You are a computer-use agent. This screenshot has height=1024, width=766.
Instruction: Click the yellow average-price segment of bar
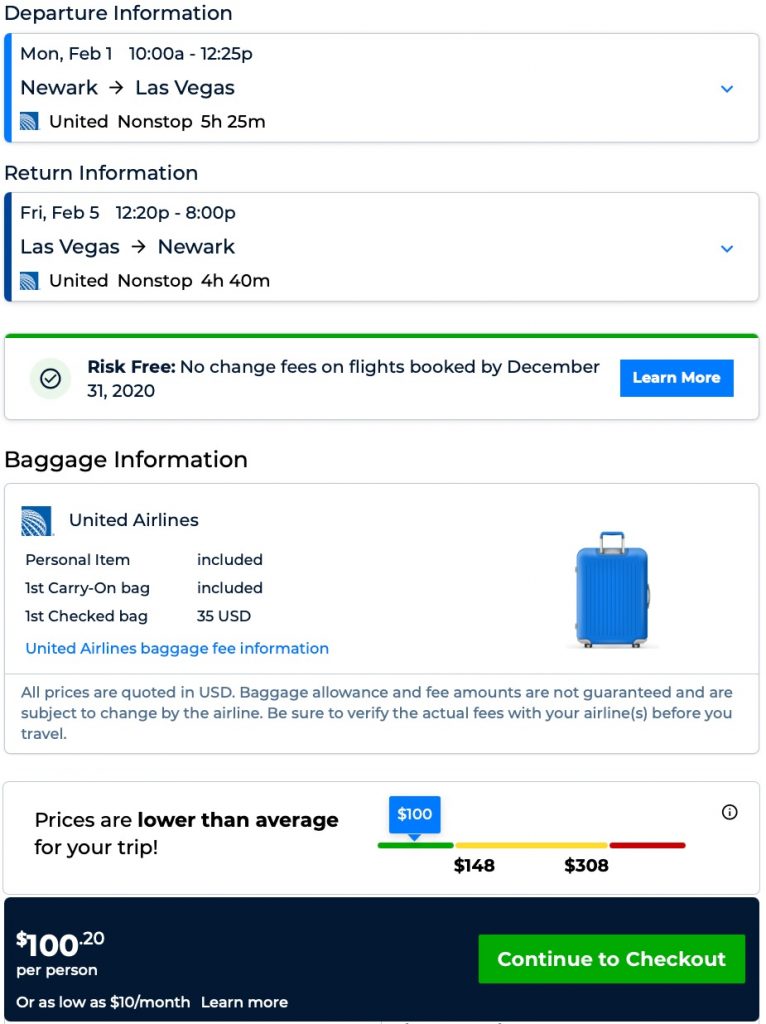point(531,845)
